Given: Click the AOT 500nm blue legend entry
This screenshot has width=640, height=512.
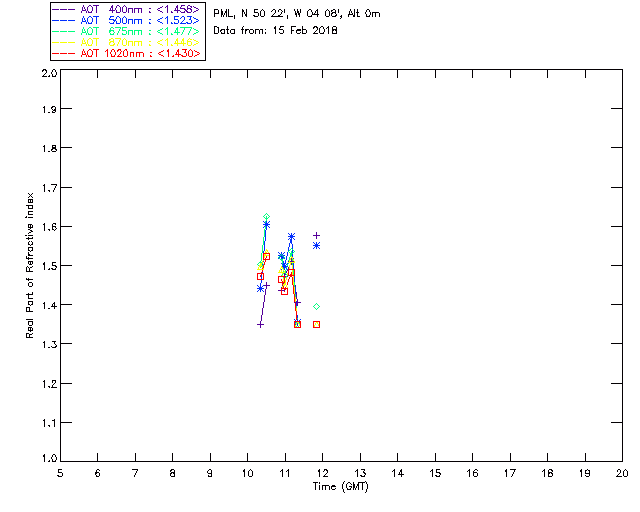Looking at the screenshot, I should click(126, 20).
